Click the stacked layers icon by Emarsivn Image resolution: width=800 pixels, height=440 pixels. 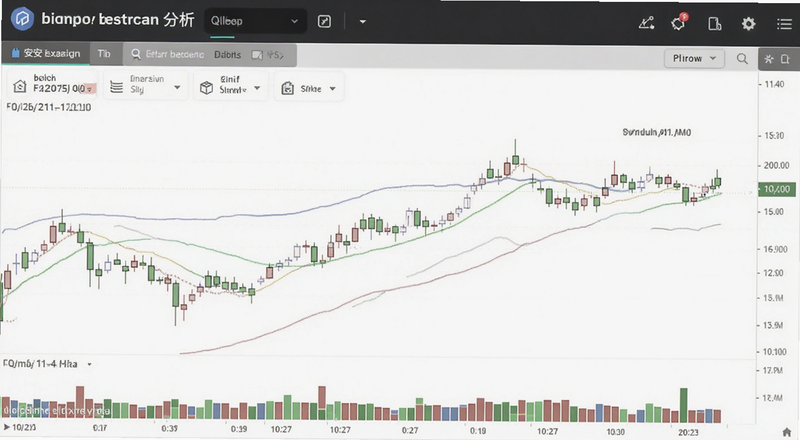(116, 87)
